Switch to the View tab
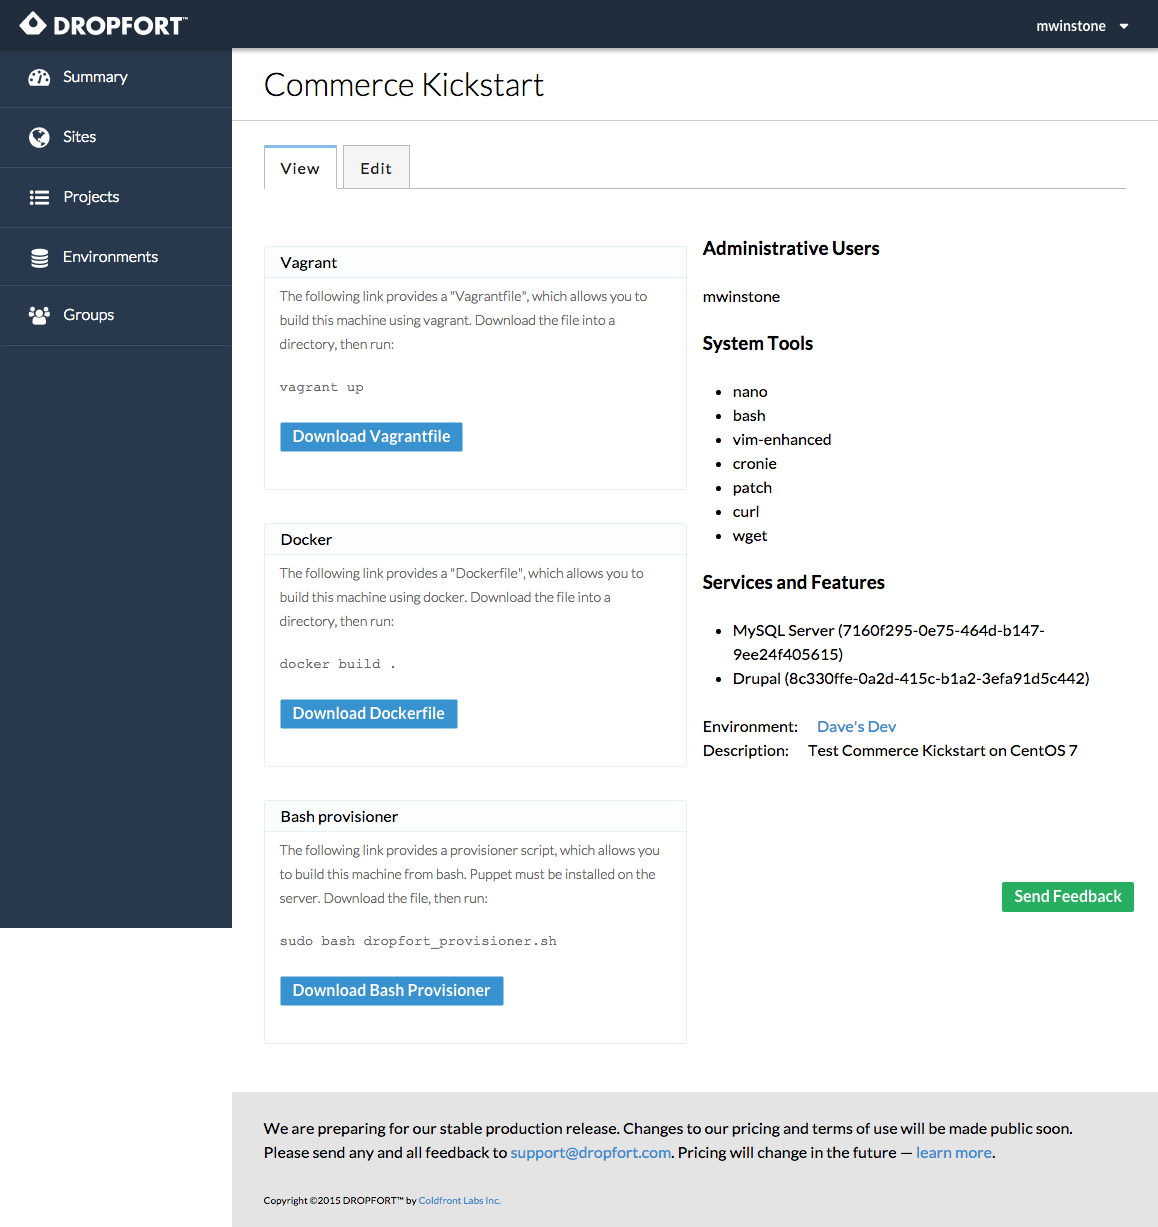This screenshot has height=1227, width=1158. 300,168
